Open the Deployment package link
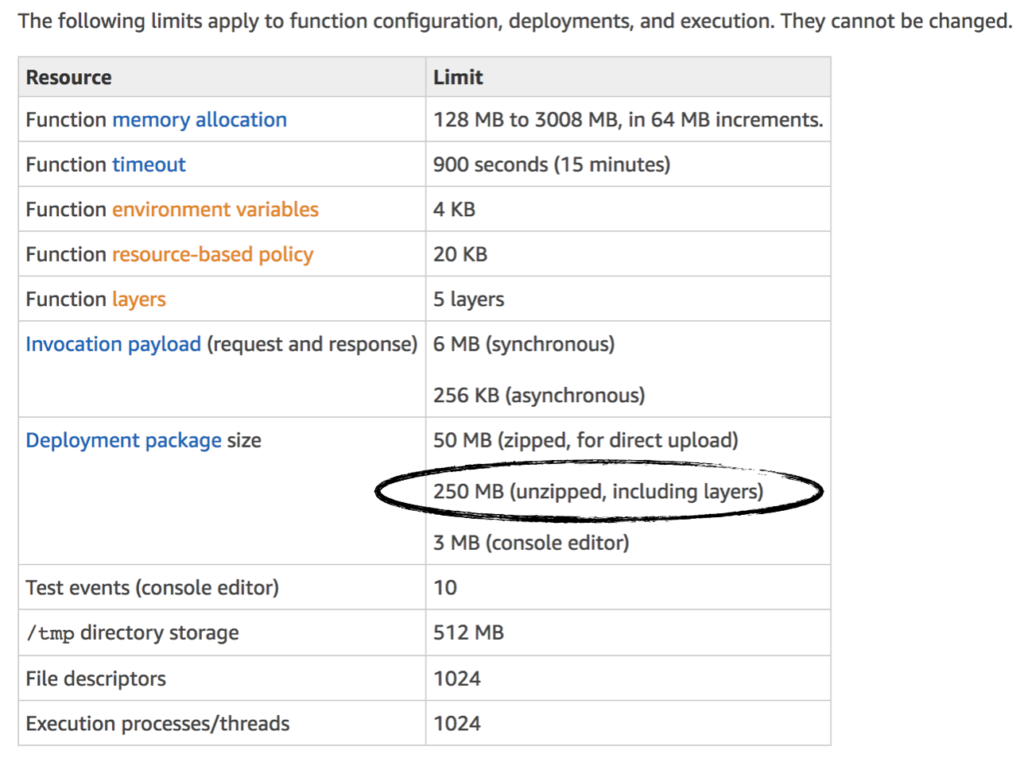This screenshot has width=1024, height=758. click(123, 441)
